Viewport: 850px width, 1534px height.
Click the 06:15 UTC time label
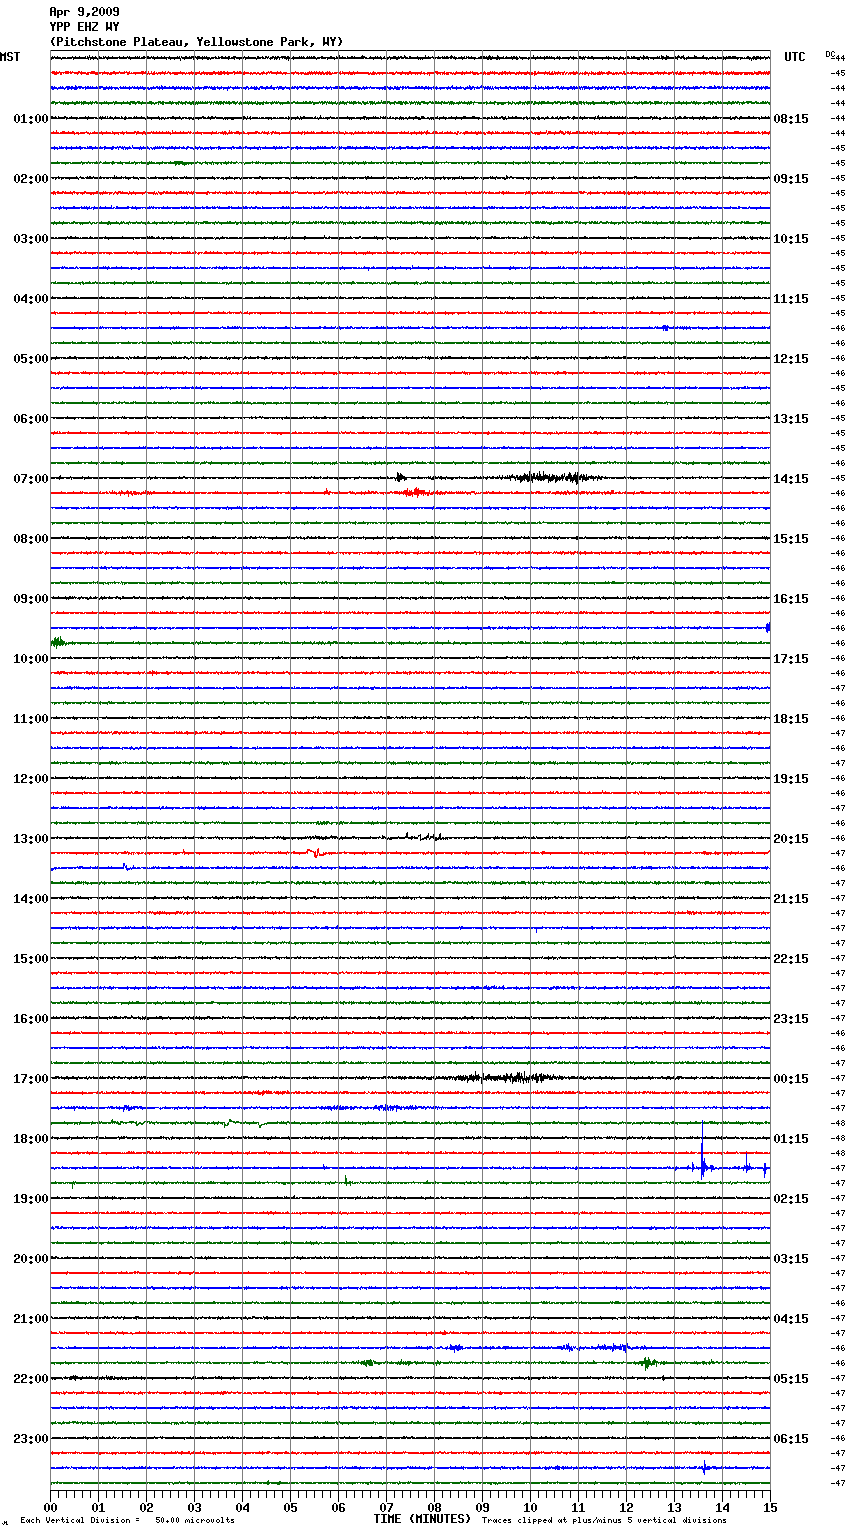point(791,1439)
